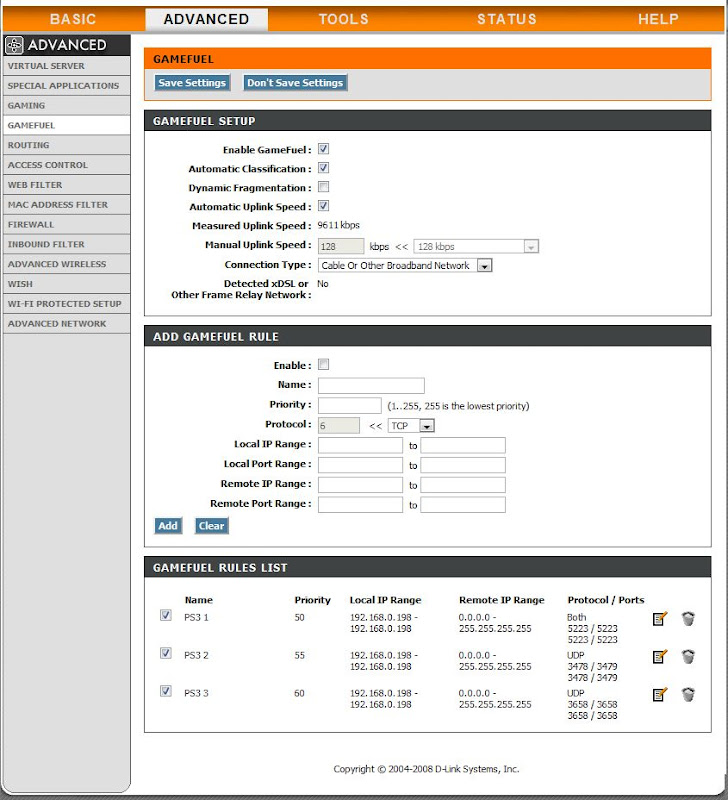The image size is (728, 800).
Task: Click the Protocol number field
Action: (339, 426)
